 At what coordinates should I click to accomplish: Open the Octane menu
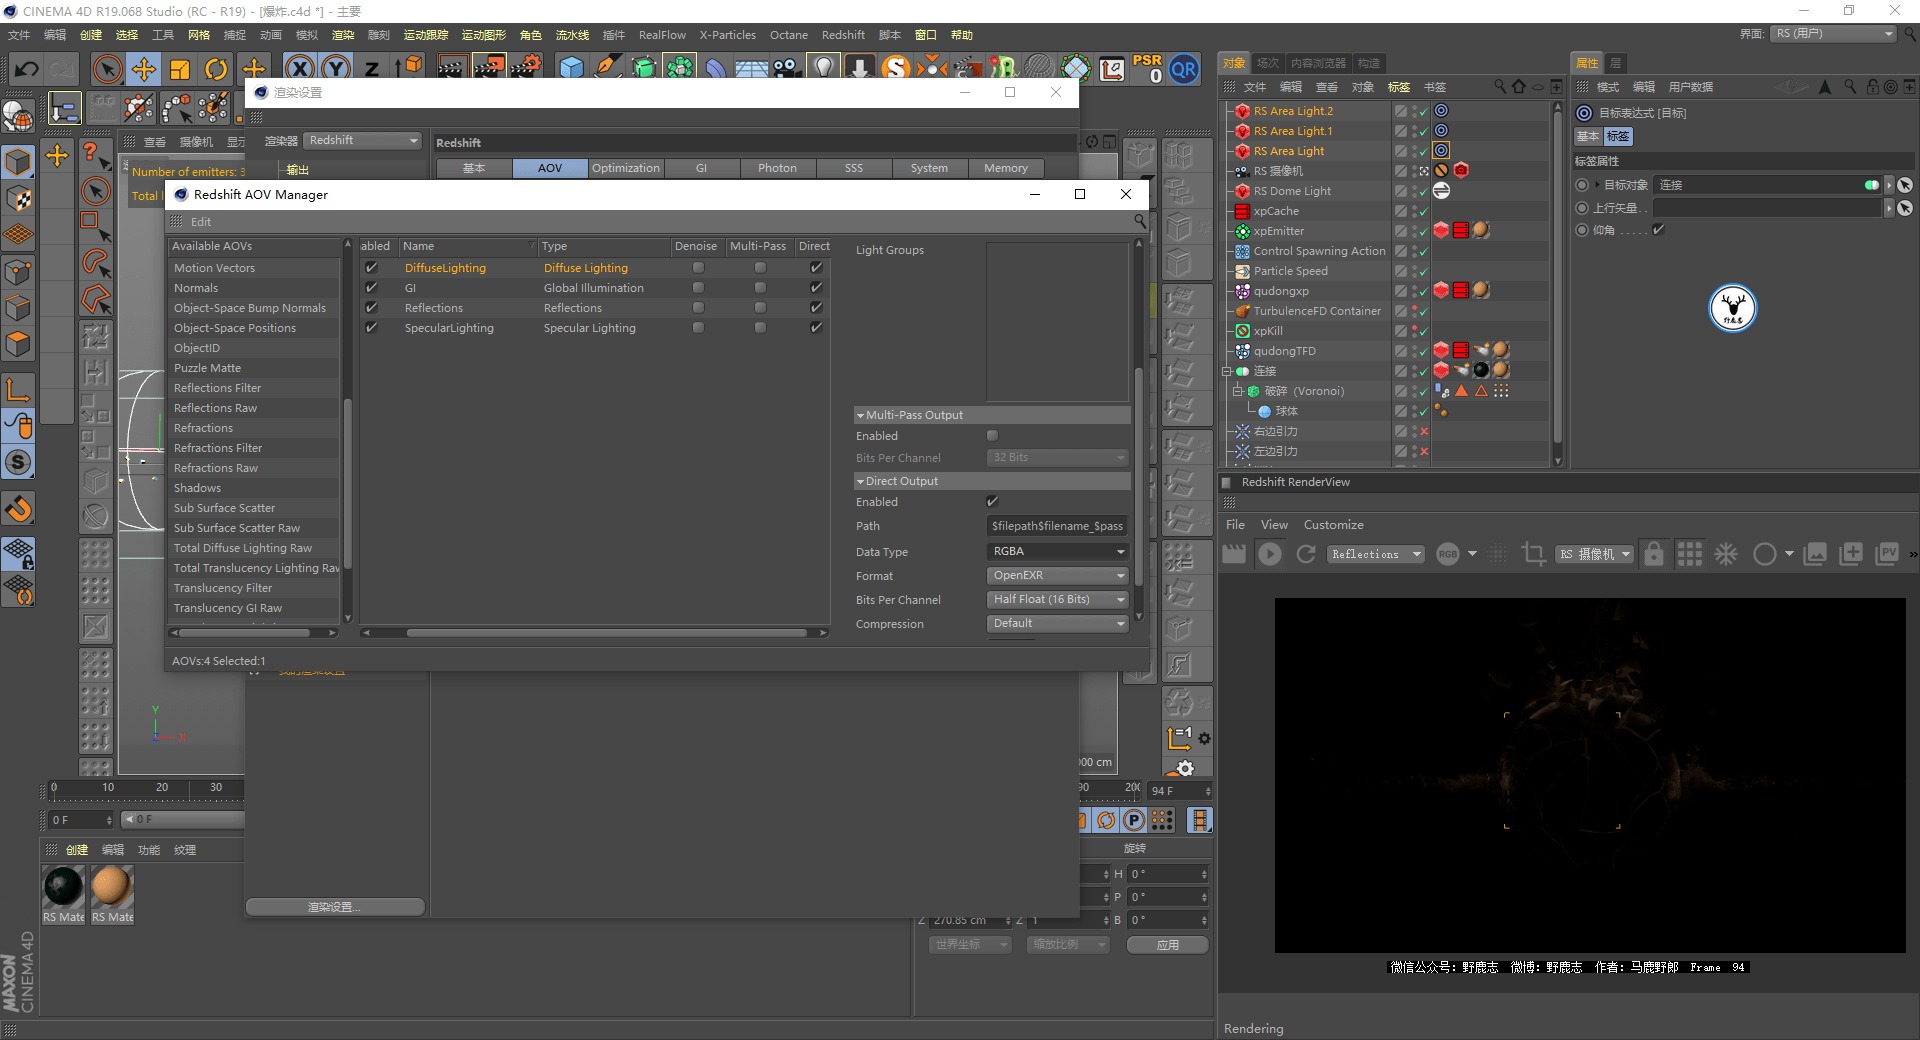point(789,35)
